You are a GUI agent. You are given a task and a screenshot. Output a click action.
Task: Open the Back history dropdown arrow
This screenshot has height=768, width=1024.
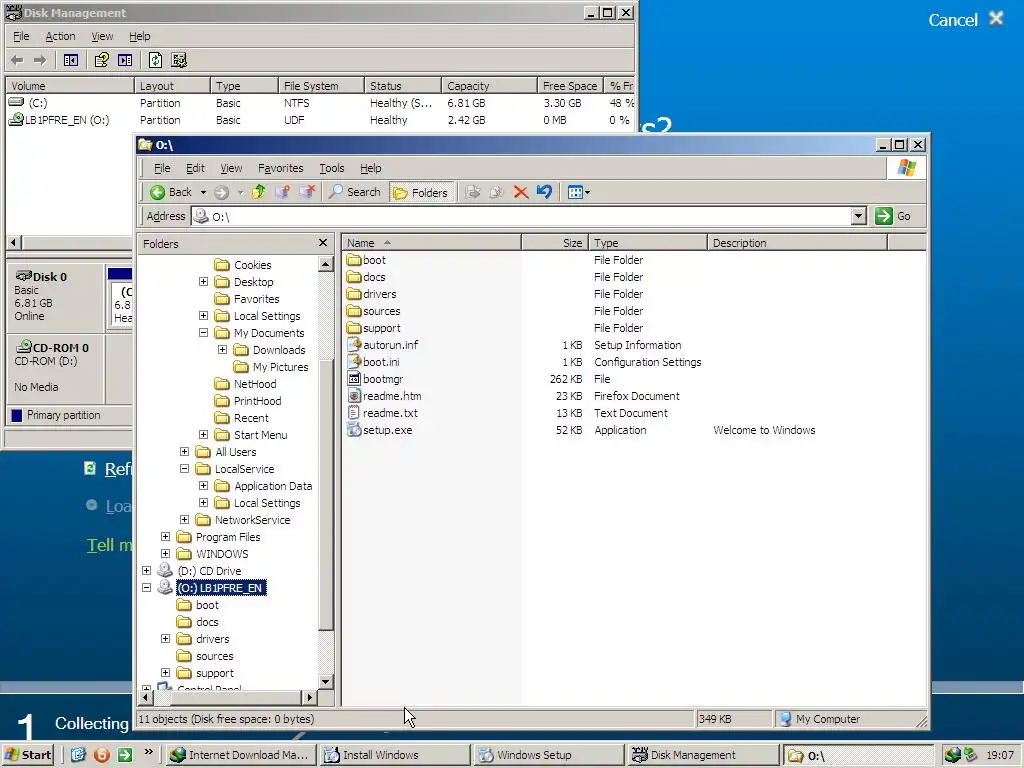(x=203, y=192)
